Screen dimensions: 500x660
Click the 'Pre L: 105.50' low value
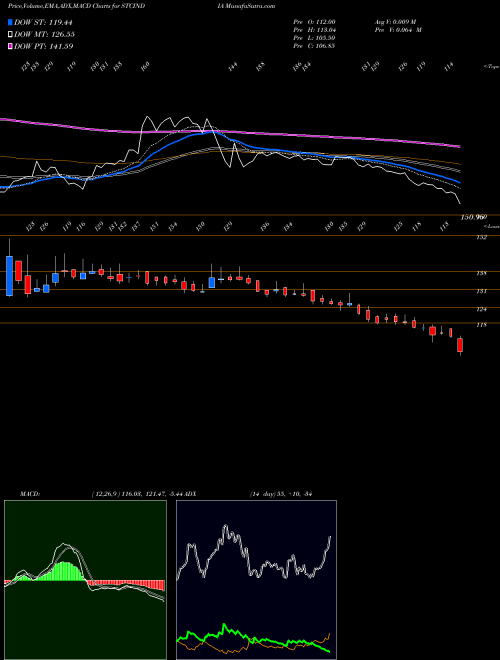[314, 38]
